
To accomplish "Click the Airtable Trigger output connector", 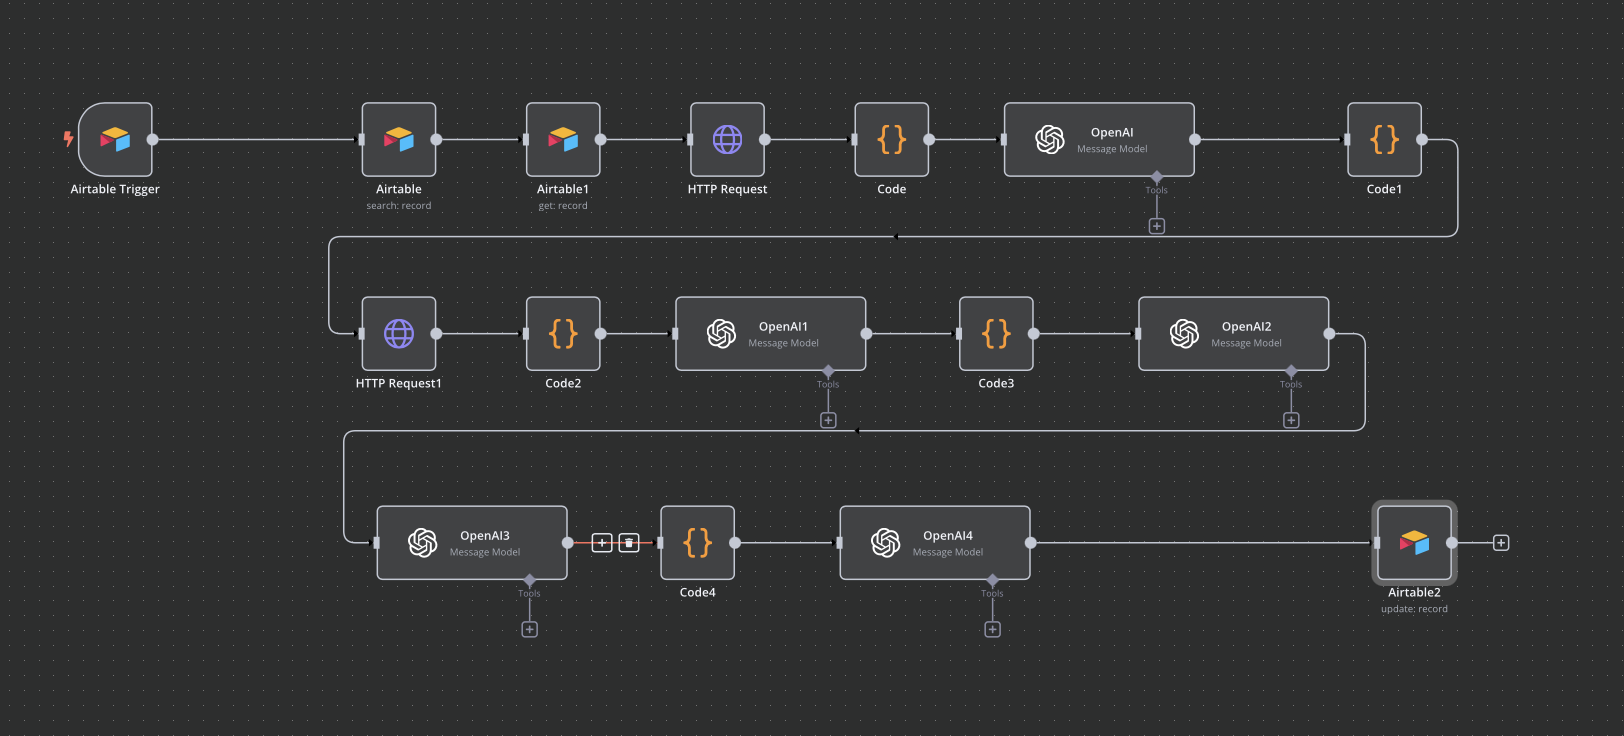I will [152, 139].
